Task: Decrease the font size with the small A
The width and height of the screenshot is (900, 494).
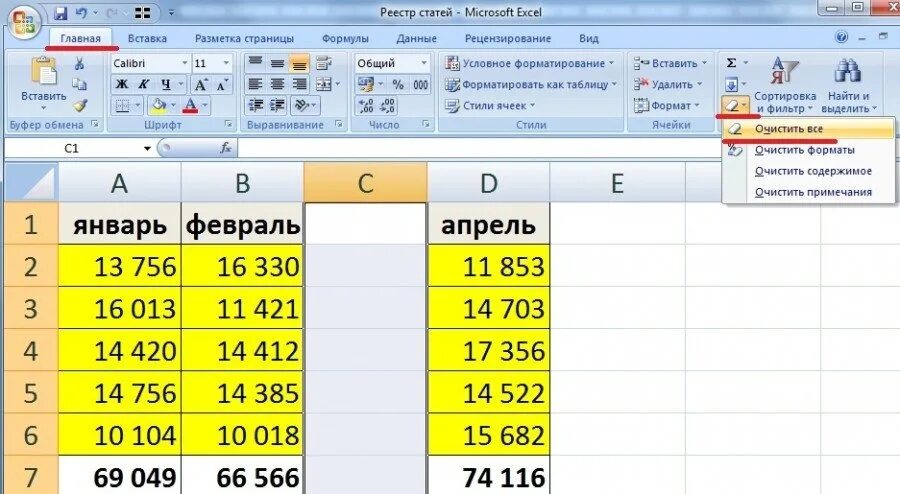Action: [x=222, y=85]
